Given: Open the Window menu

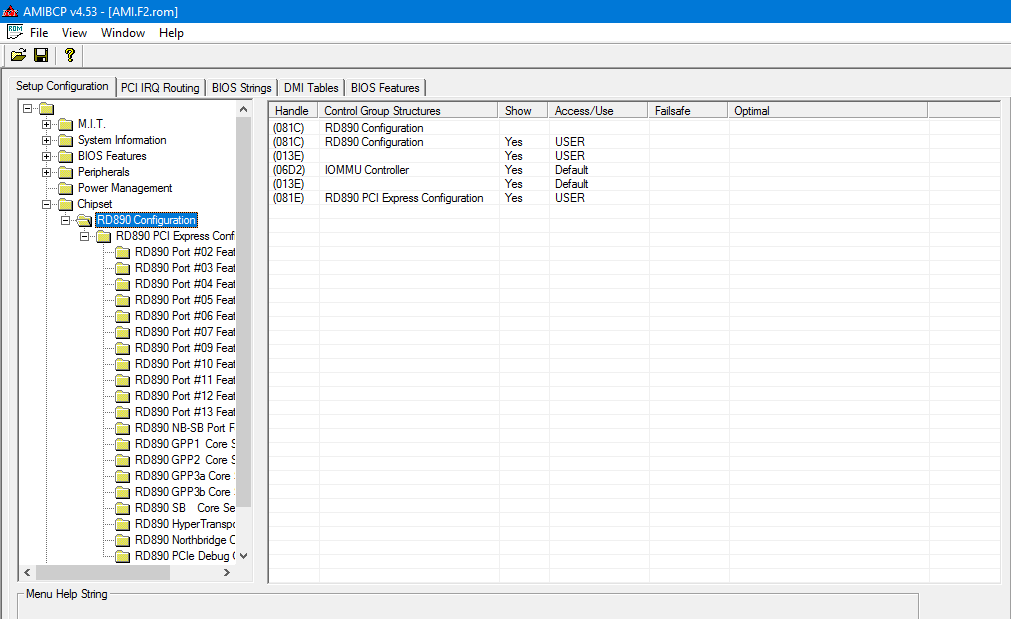Looking at the screenshot, I should (x=123, y=33).
